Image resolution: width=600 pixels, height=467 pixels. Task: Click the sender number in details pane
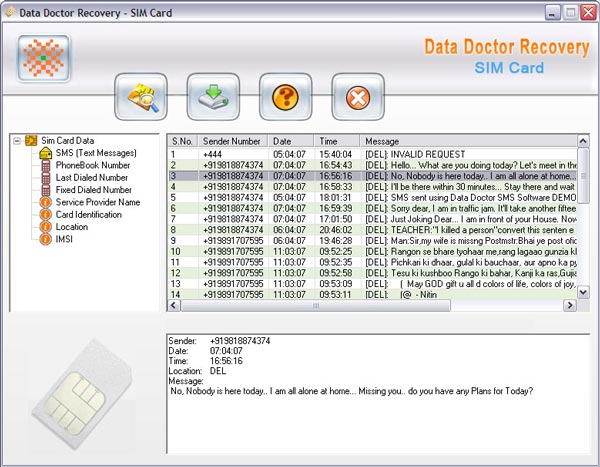click(240, 341)
